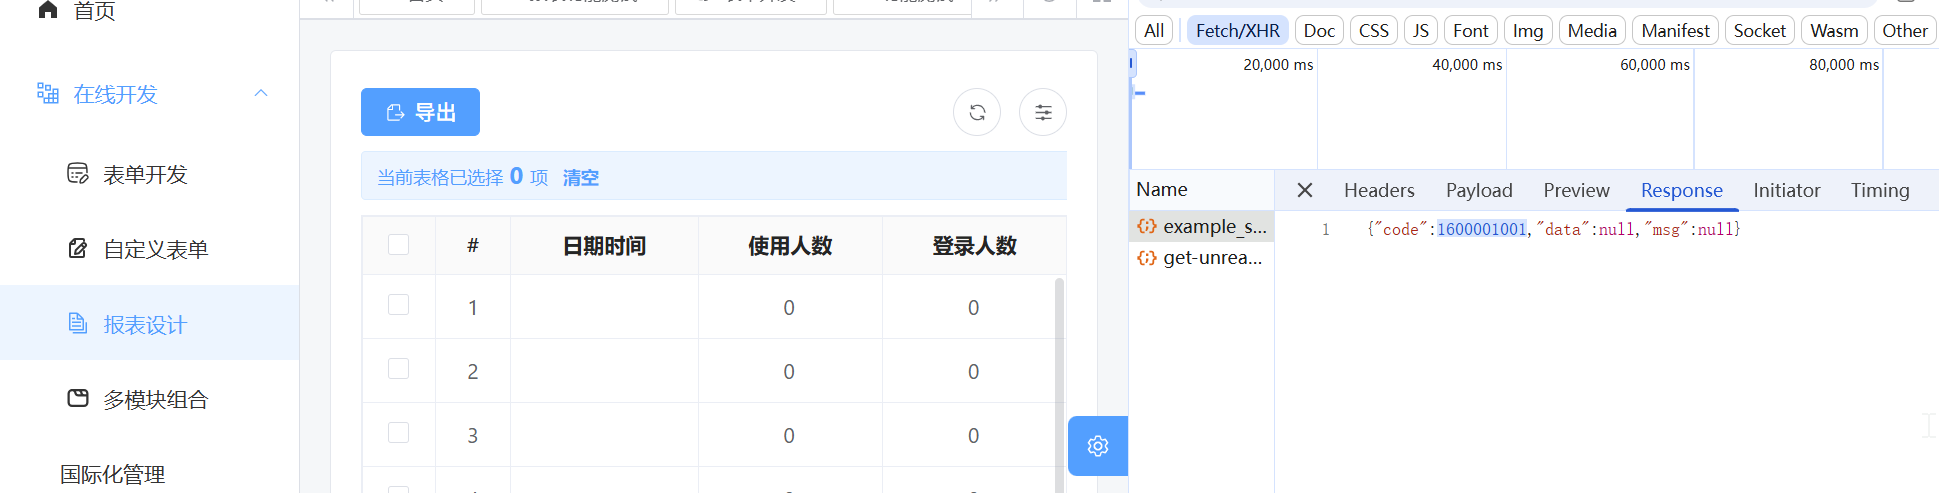Viewport: 1939px width, 493px height.
Task: Select the example_s... network request
Action: pos(1203,227)
